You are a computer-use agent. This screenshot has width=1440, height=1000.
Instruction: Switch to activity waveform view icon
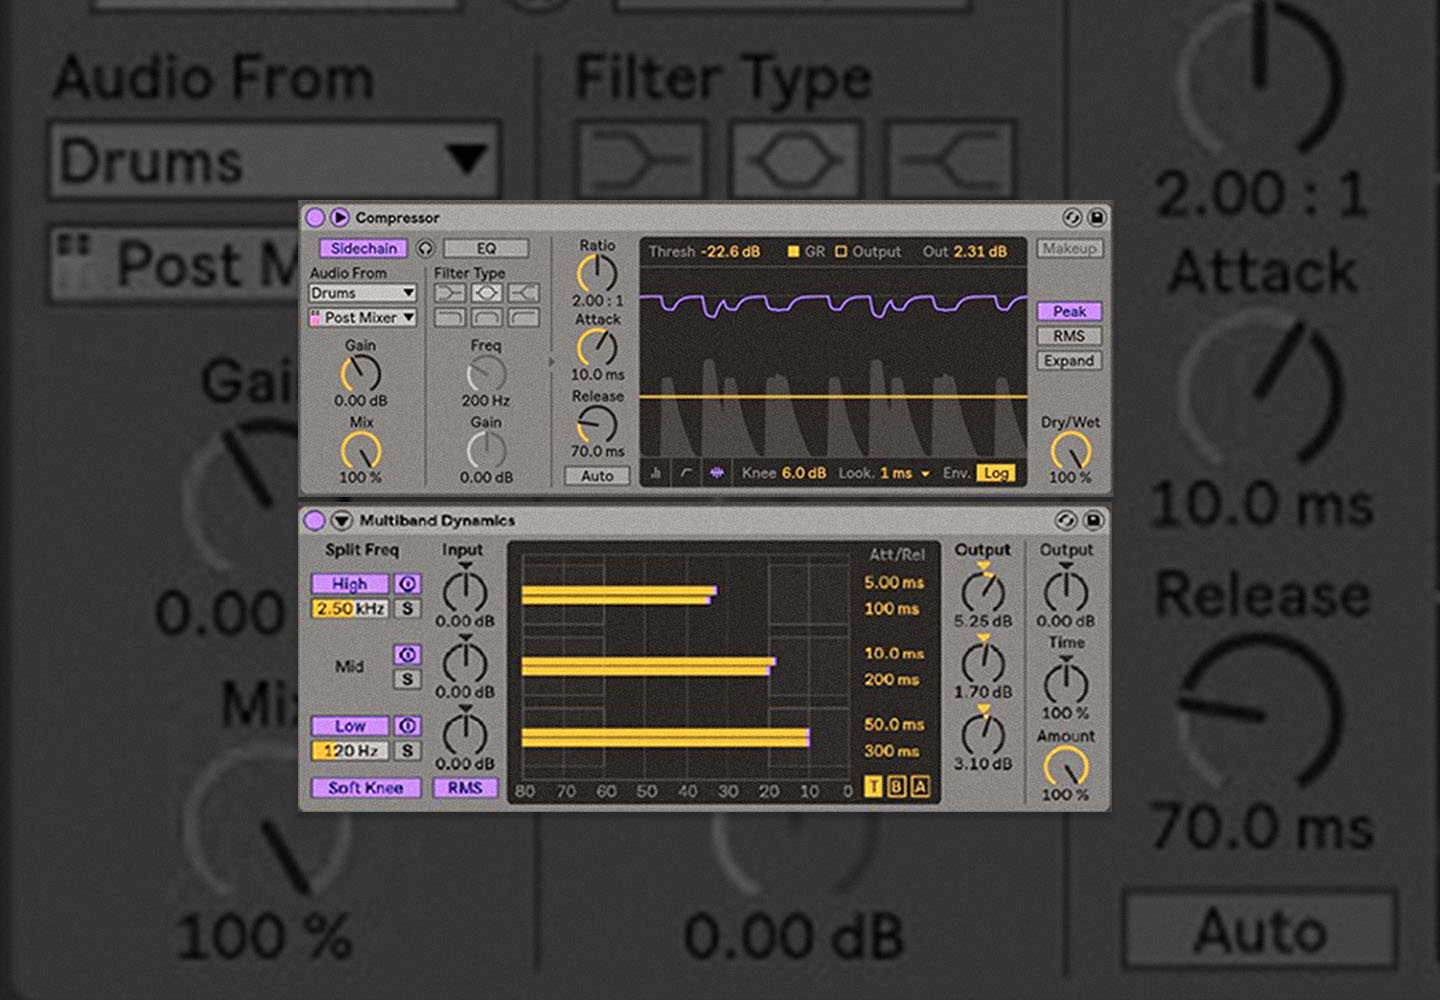(716, 473)
